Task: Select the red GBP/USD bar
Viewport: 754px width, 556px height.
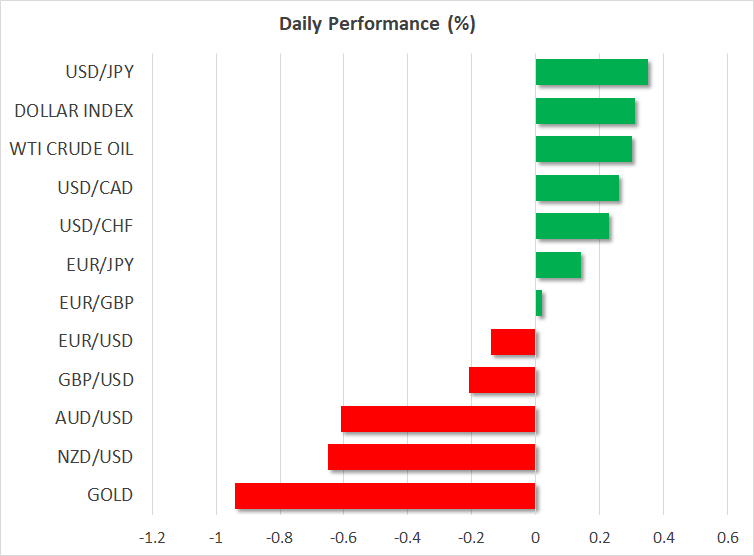Action: (502, 380)
